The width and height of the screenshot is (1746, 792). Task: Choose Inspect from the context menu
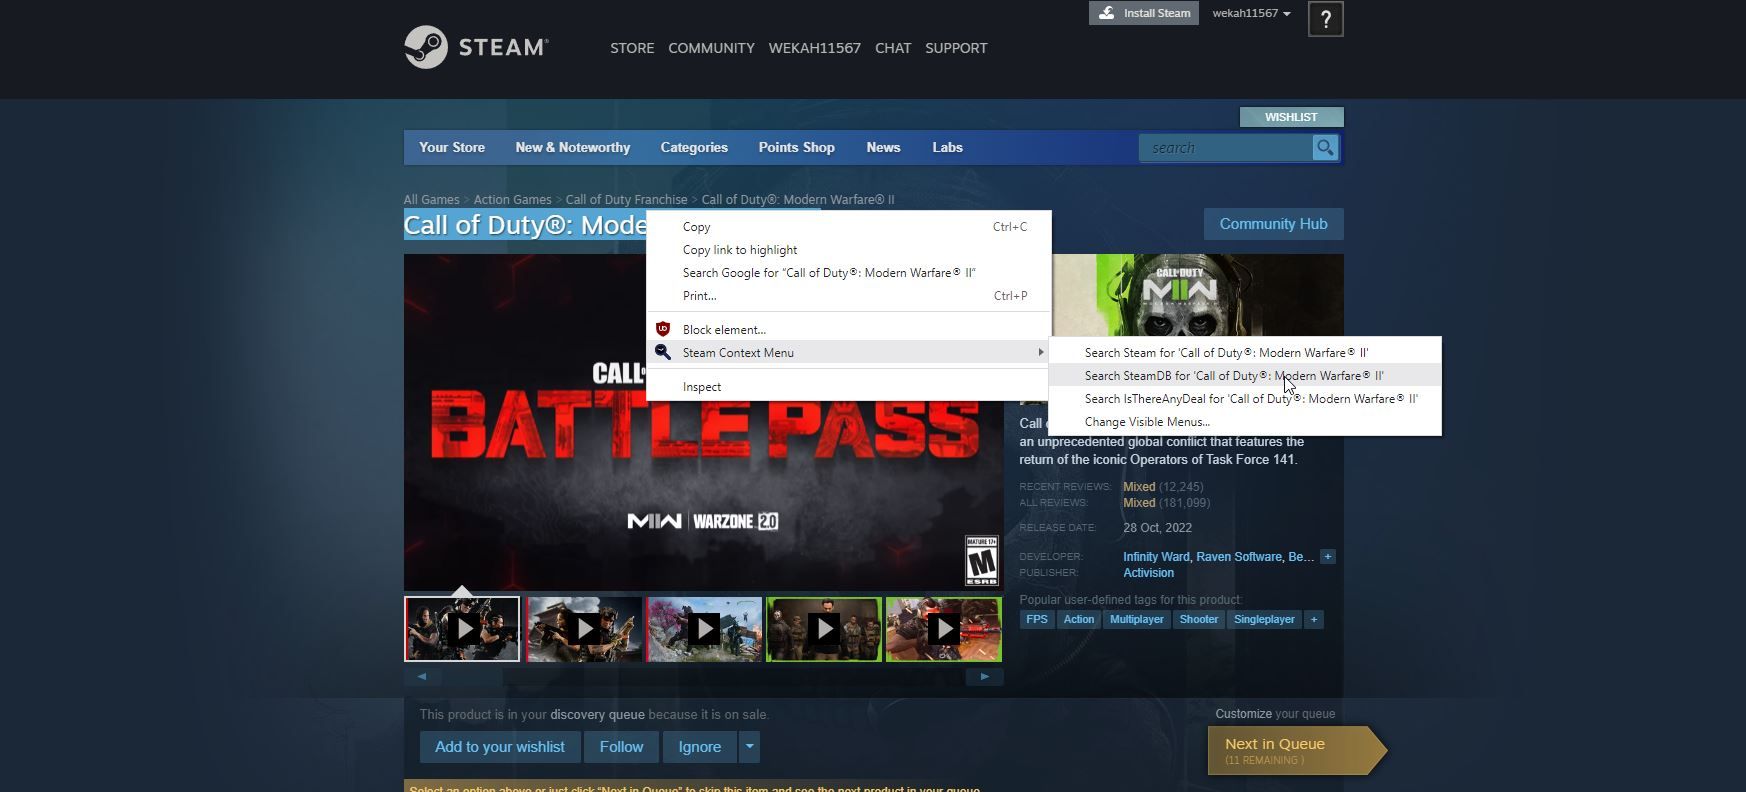pyautogui.click(x=849, y=387)
